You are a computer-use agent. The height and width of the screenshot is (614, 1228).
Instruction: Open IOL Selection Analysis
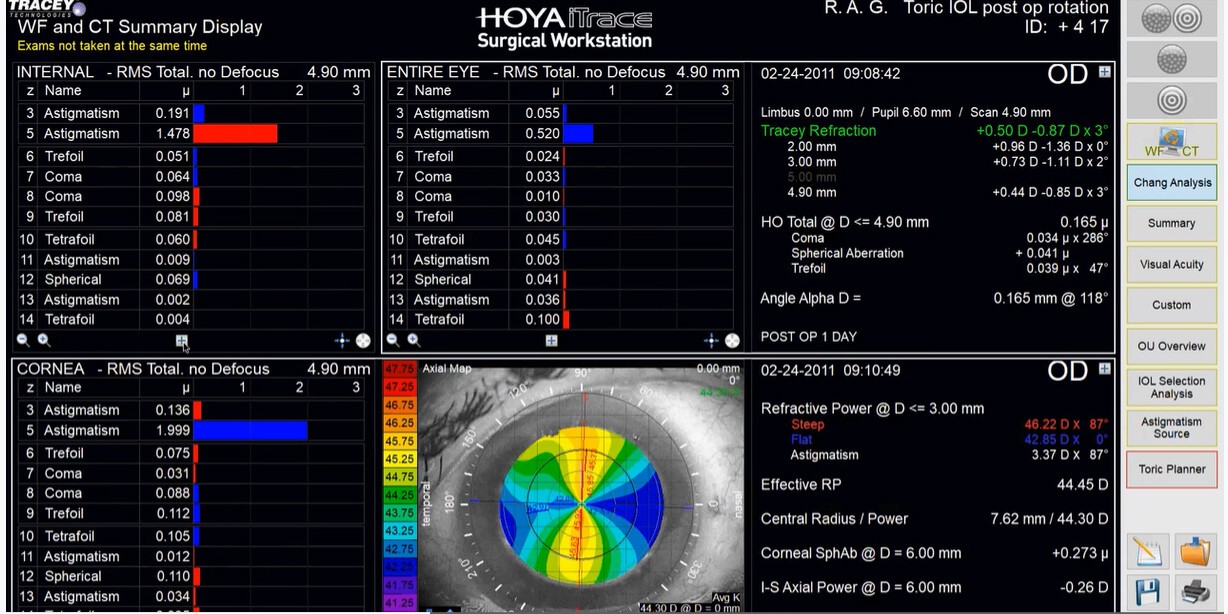pos(1172,387)
